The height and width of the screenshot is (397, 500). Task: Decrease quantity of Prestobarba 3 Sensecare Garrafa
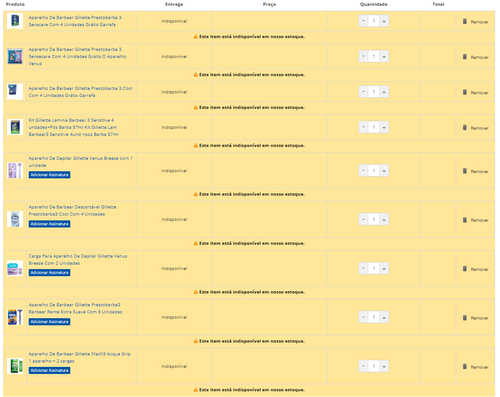pos(363,21)
